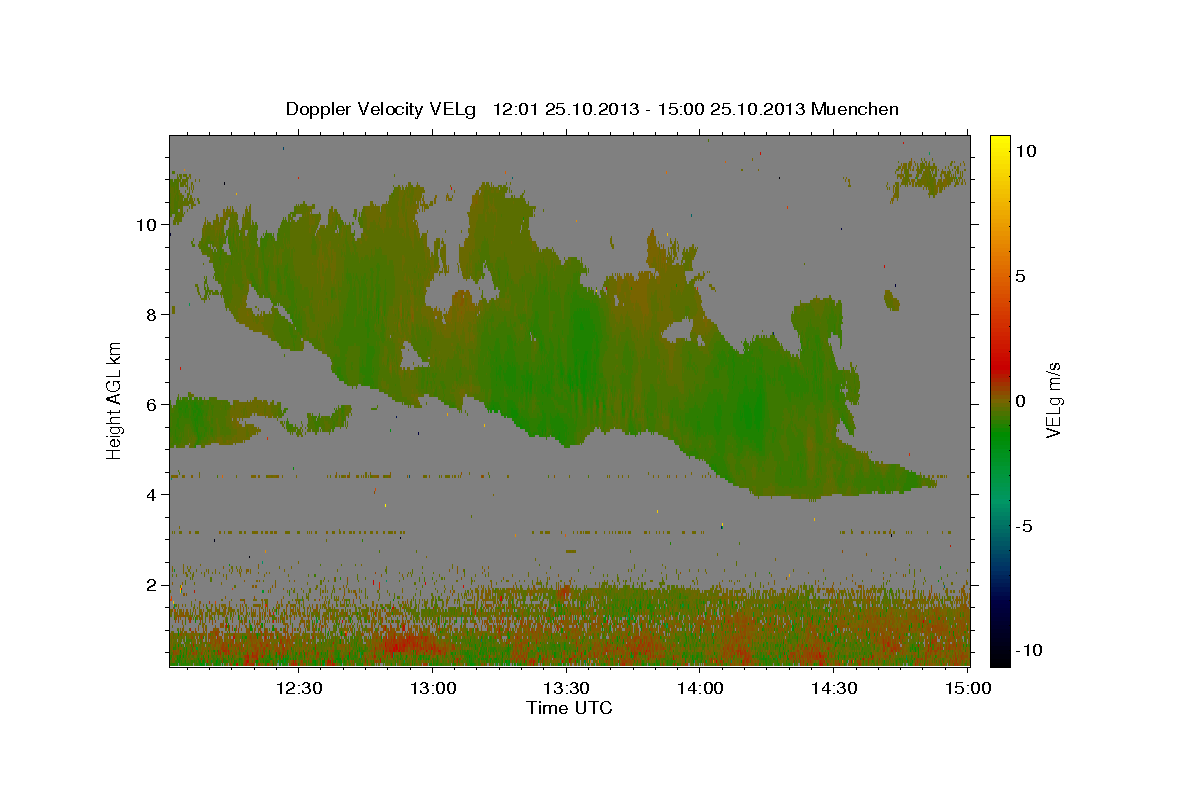
Task: Click the height tick label 6
Action: (152, 404)
